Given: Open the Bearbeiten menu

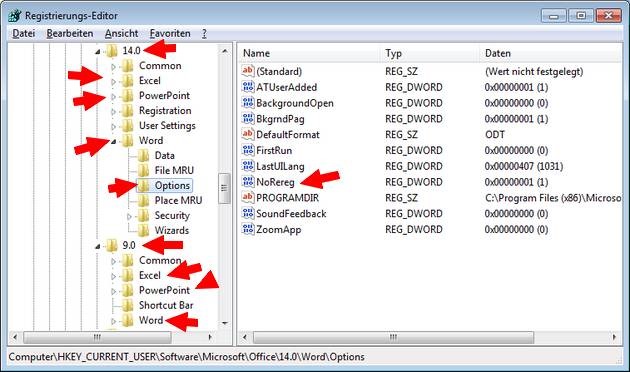Looking at the screenshot, I should point(70,33).
